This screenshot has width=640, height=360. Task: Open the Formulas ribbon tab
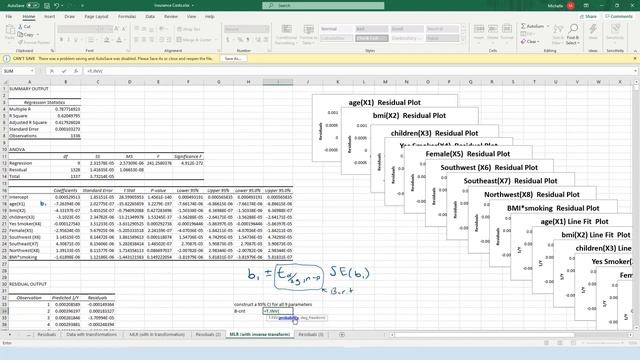point(127,17)
